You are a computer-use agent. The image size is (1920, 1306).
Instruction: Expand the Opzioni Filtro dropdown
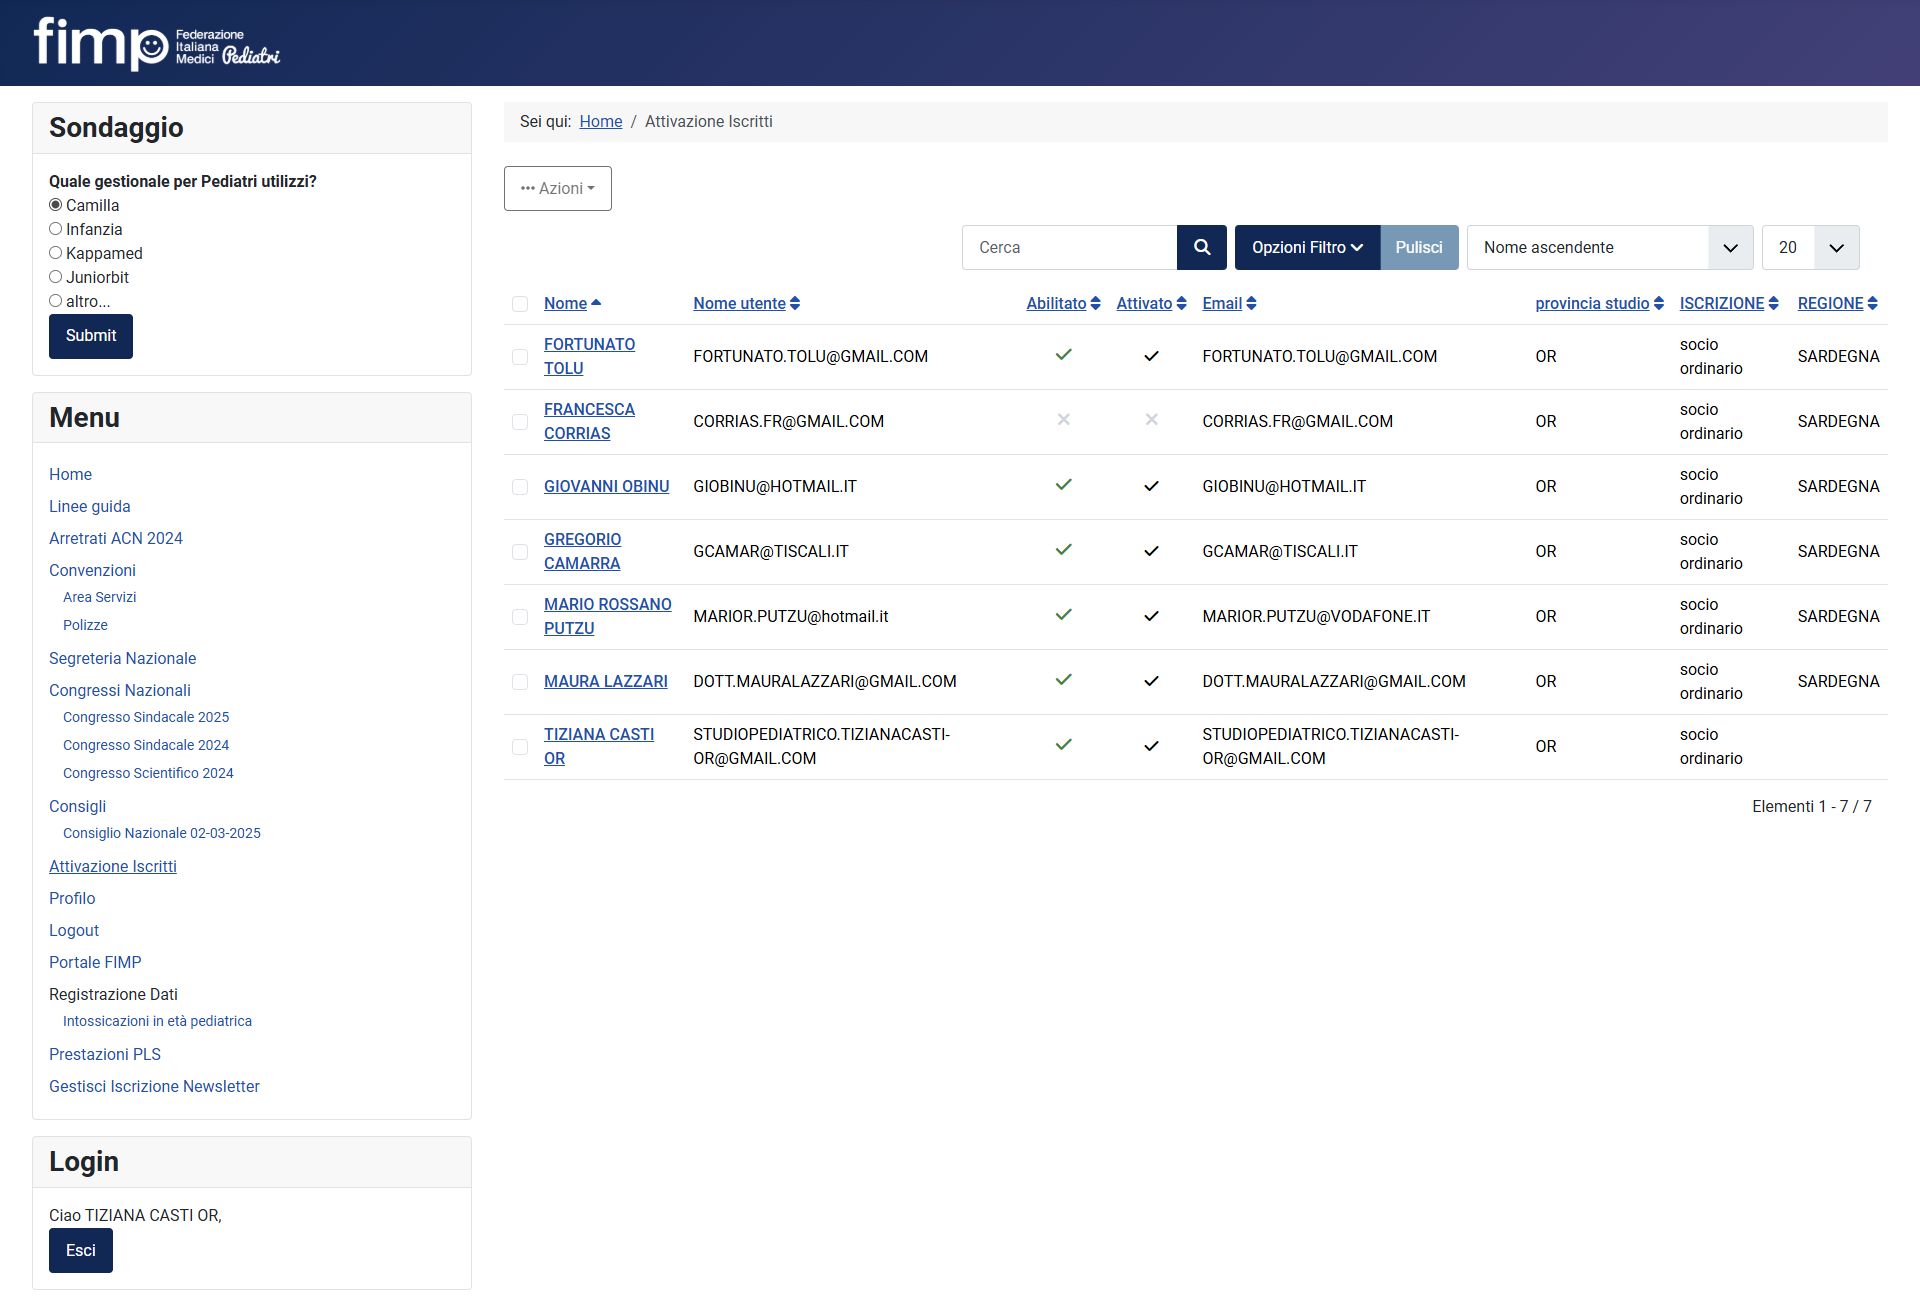point(1307,247)
